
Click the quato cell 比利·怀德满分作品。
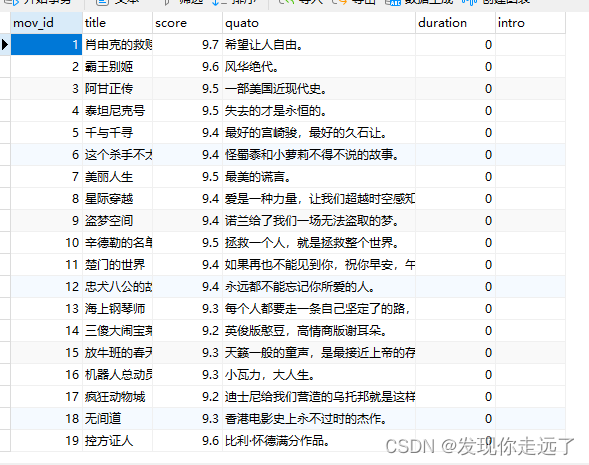[319, 441]
